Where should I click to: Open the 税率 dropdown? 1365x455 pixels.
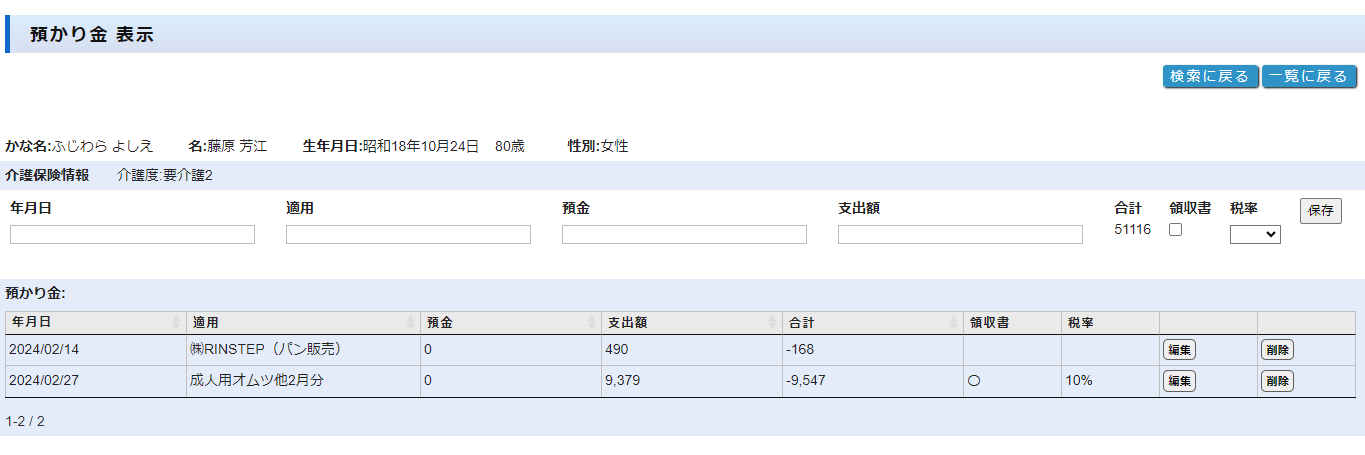point(1255,234)
